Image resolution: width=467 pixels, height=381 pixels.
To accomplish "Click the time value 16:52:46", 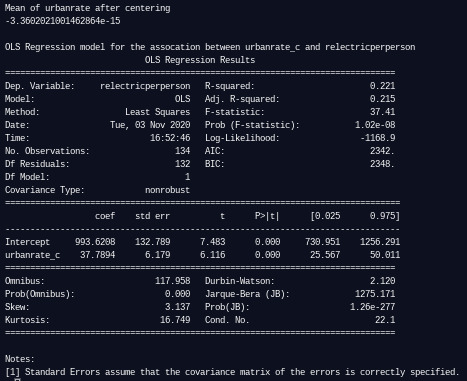I will pos(170,138).
